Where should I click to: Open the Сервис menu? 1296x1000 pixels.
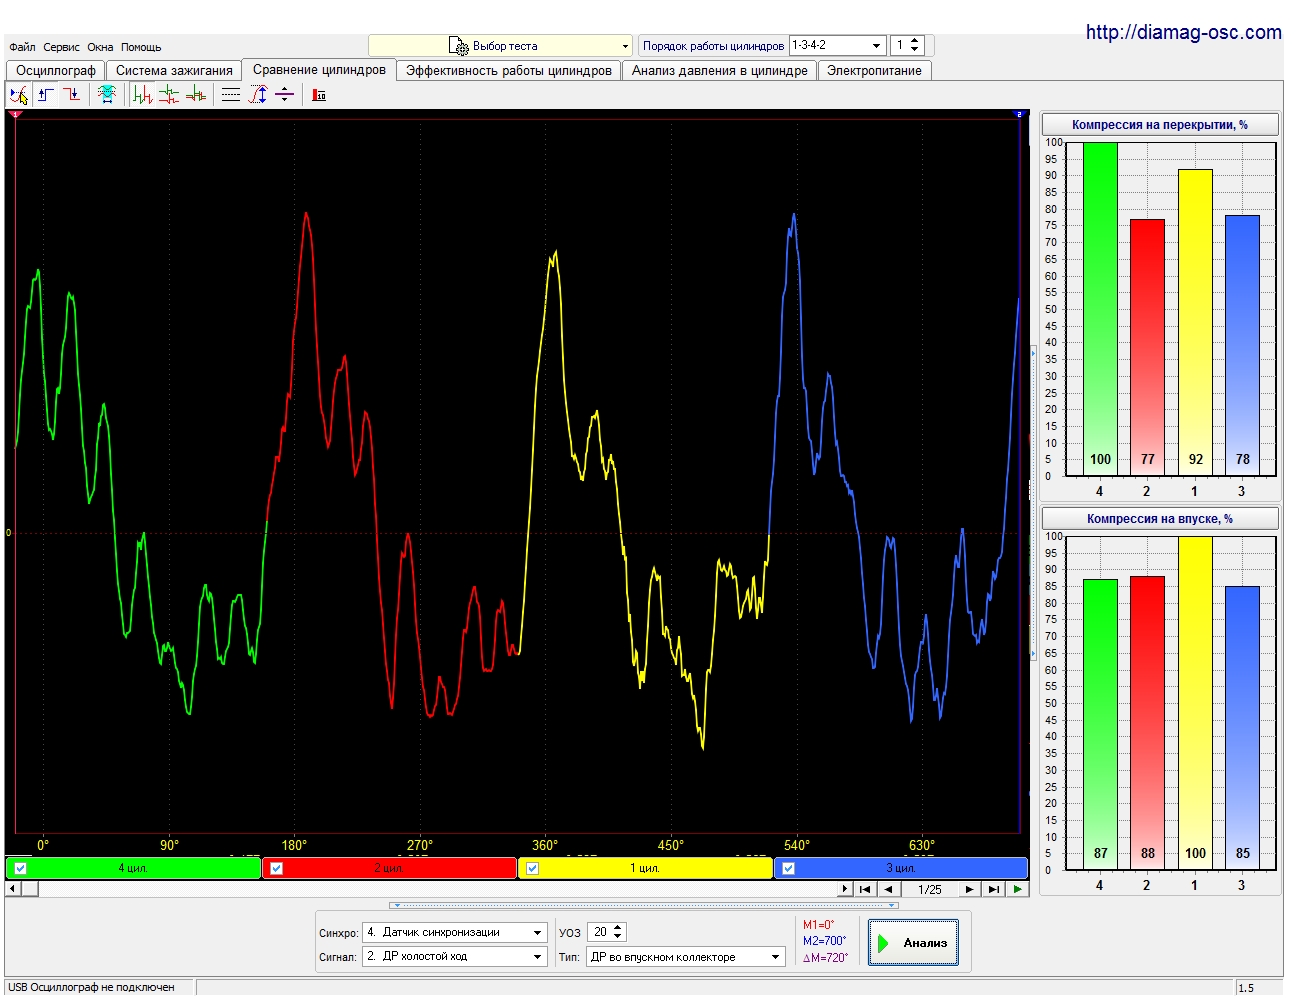(x=61, y=47)
